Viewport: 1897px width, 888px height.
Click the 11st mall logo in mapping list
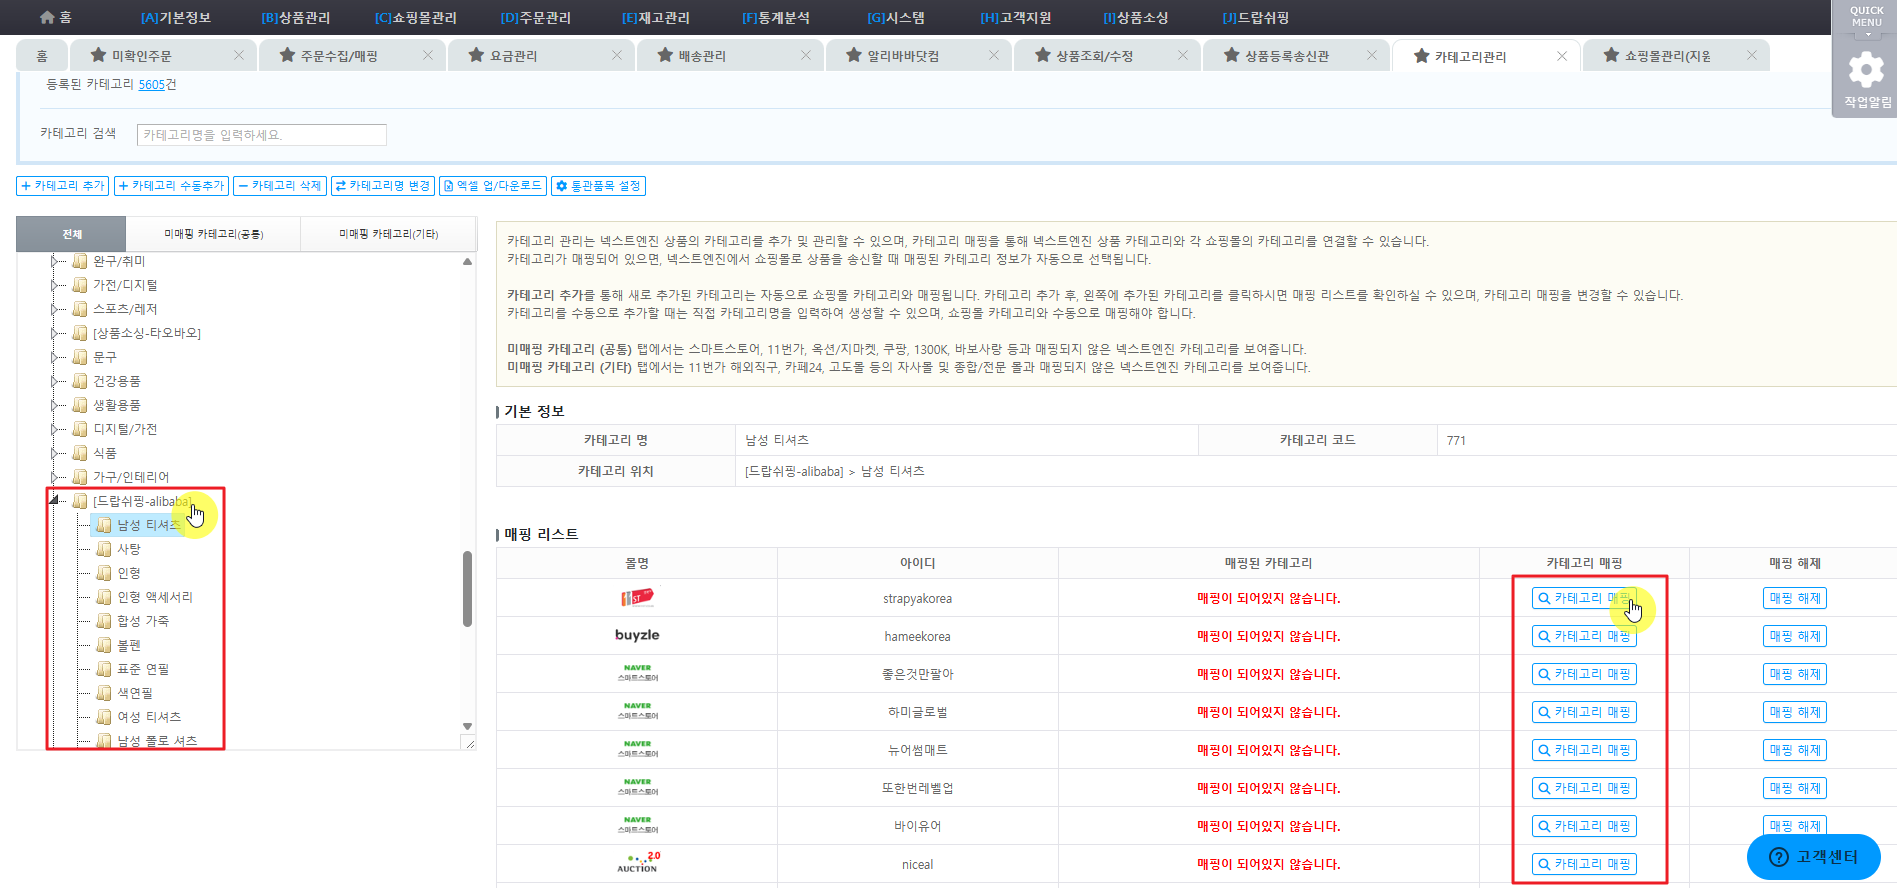click(637, 598)
